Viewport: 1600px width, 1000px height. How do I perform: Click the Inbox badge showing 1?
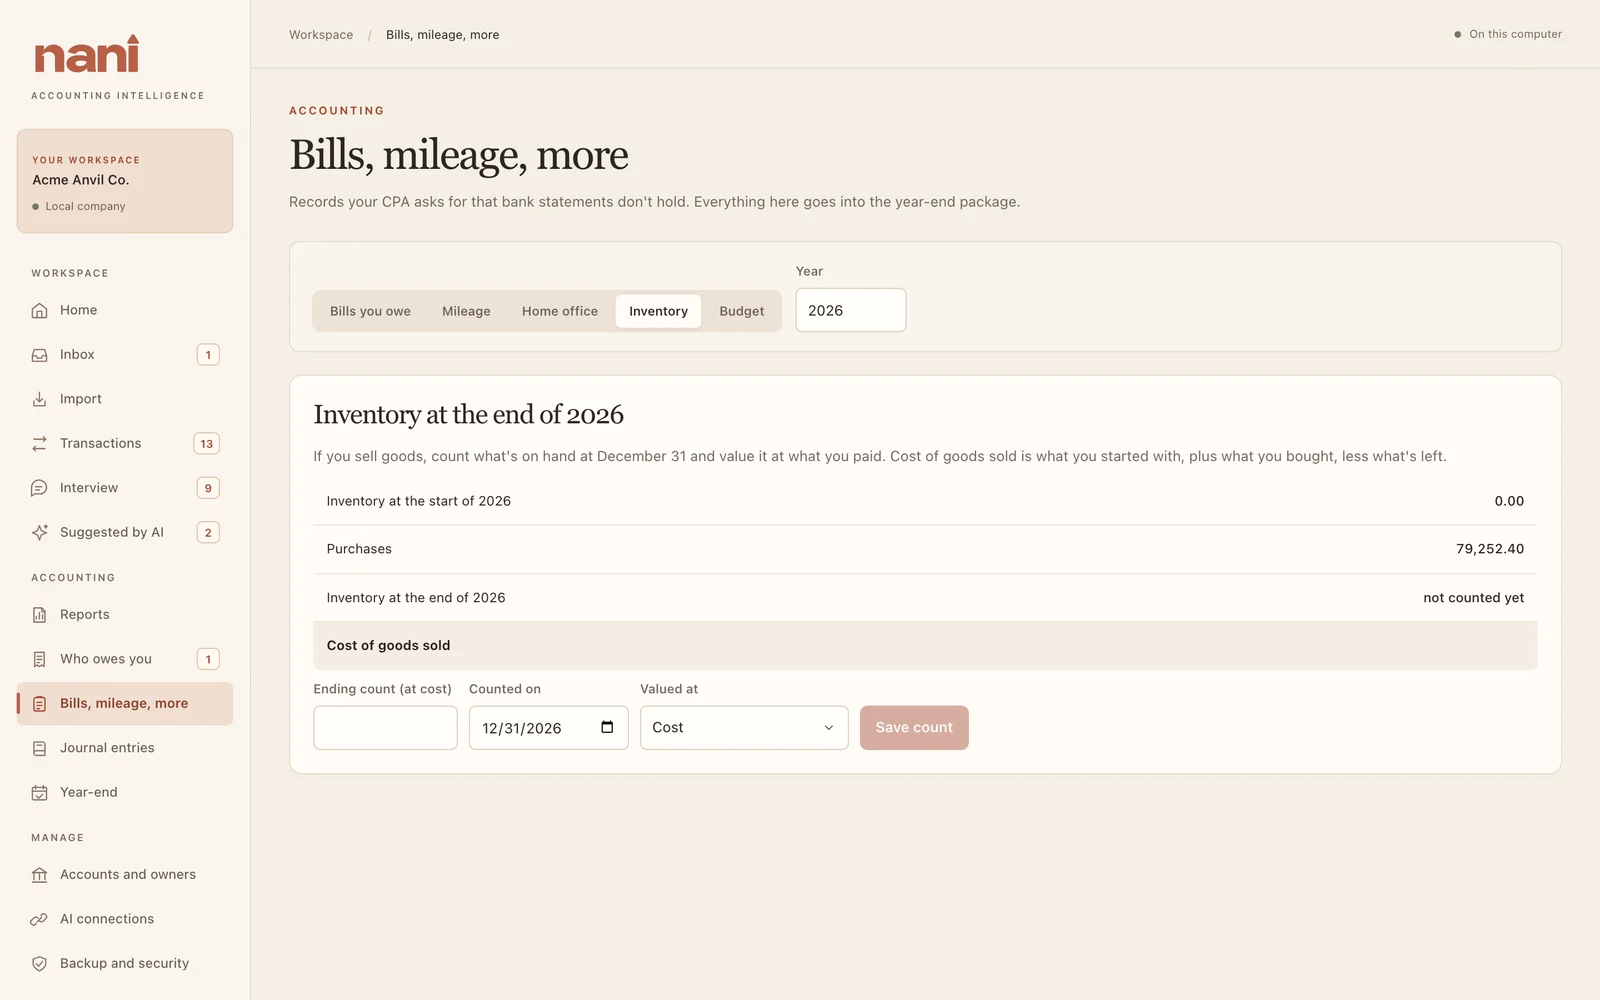[x=208, y=355]
